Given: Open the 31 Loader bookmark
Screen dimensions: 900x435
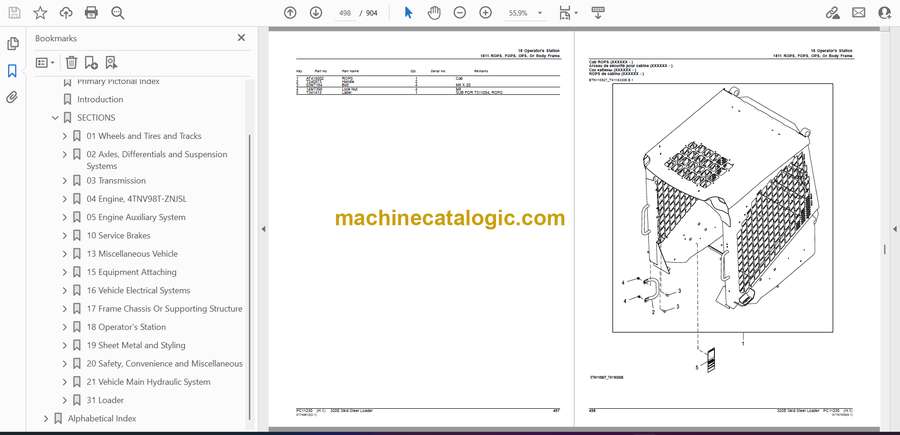Looking at the screenshot, I should tap(104, 400).
